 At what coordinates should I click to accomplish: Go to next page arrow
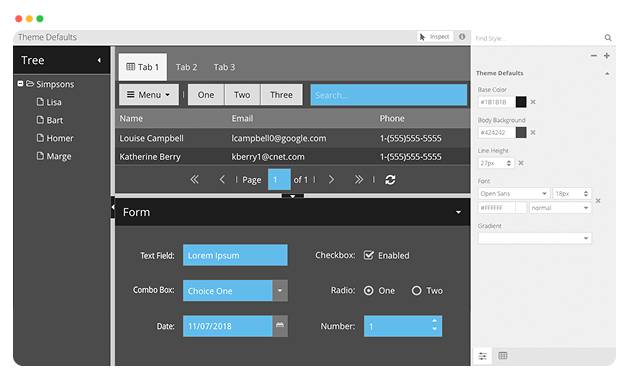click(x=331, y=179)
